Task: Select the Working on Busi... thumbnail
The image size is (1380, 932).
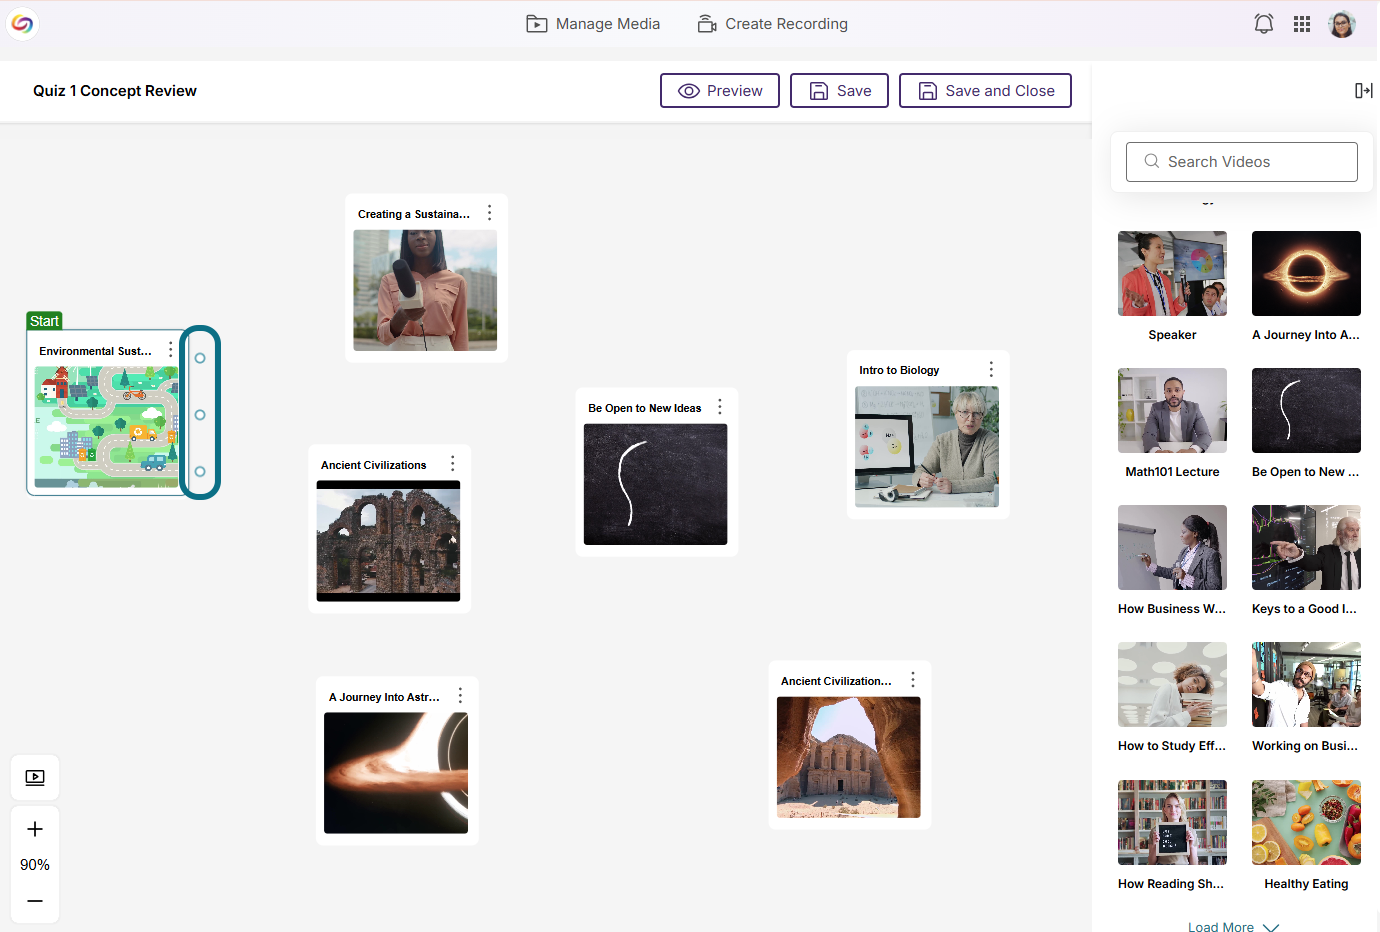Action: [x=1306, y=685]
